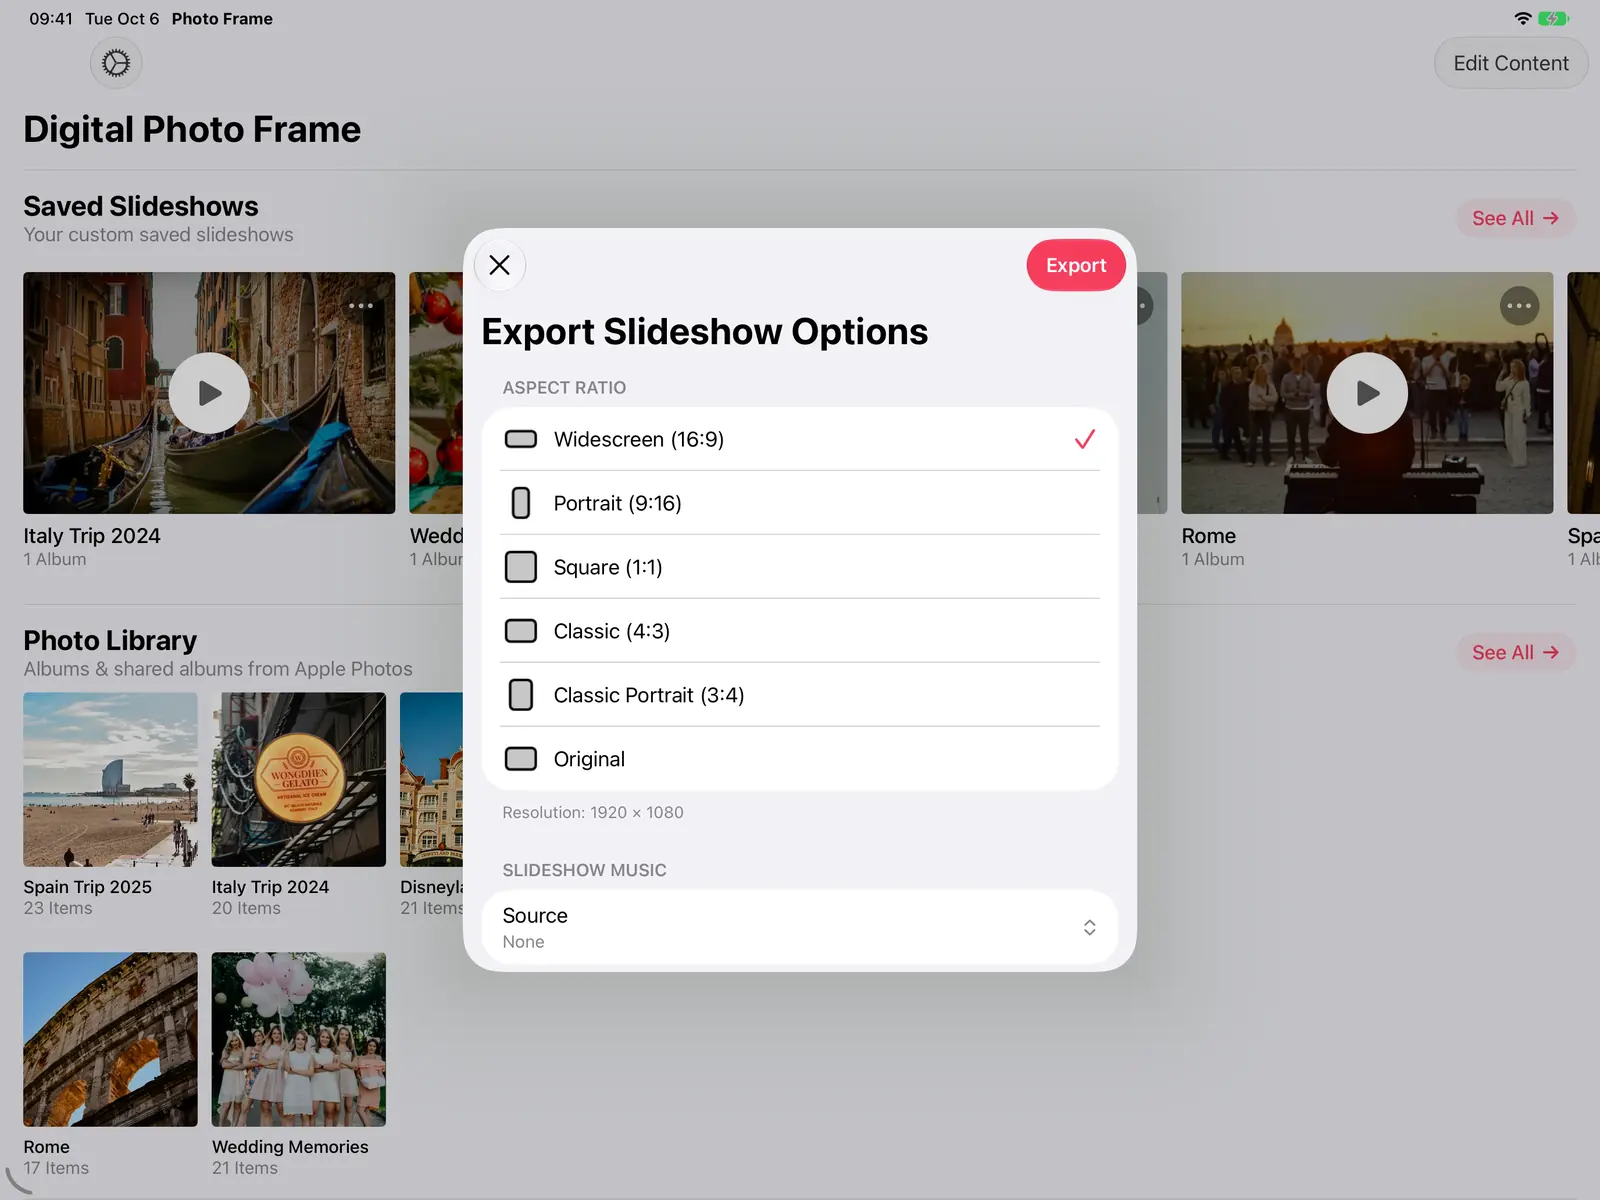Choose Original aspect ratio option
This screenshot has height=1200, width=1600.
click(x=799, y=759)
